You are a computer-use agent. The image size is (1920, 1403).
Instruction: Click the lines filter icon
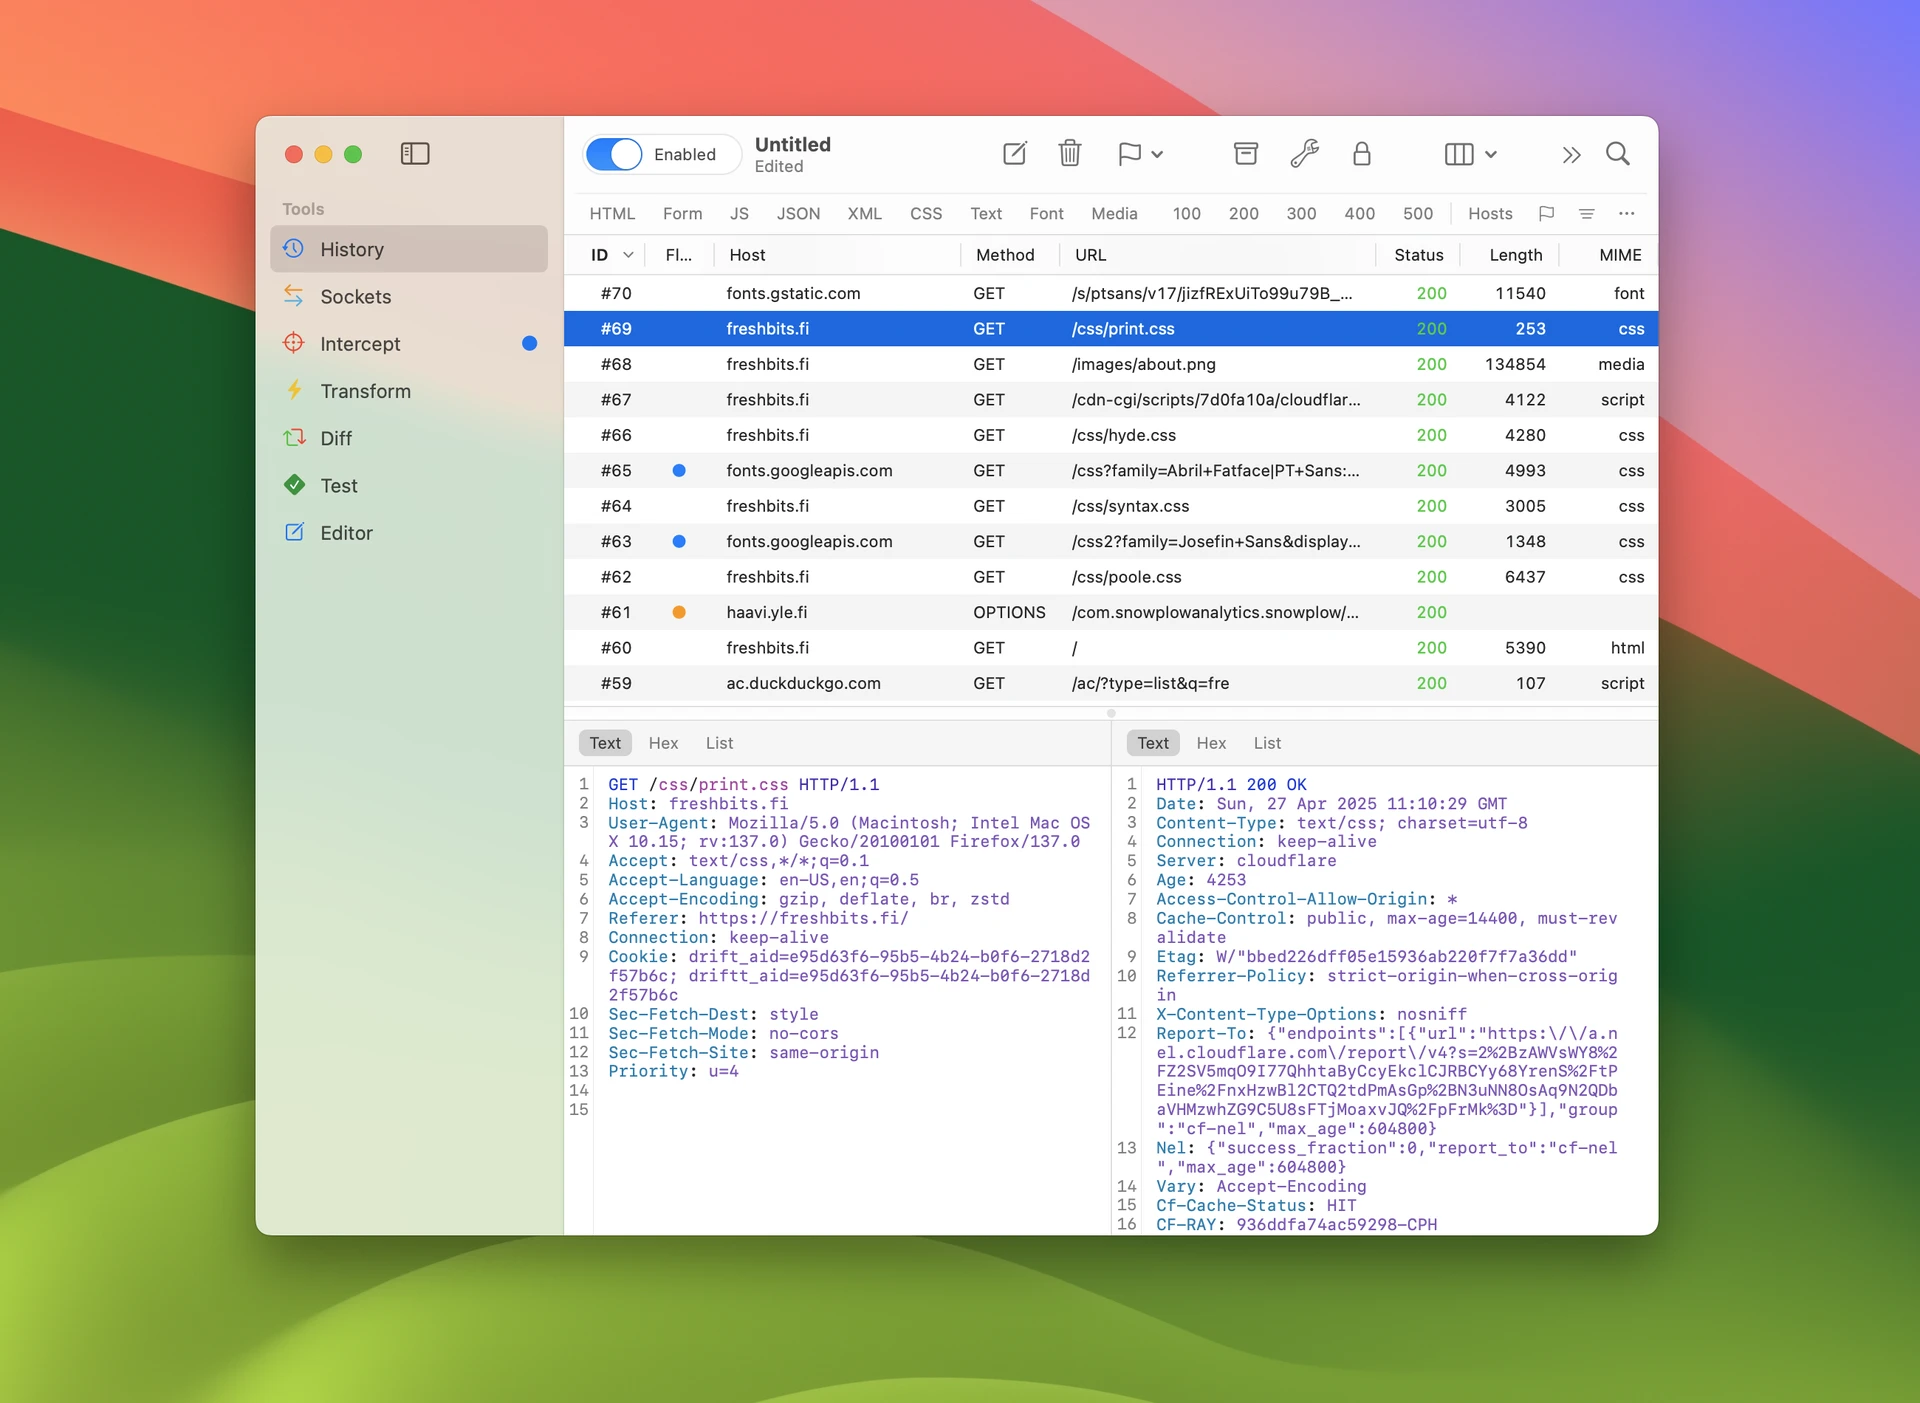pyautogui.click(x=1586, y=213)
